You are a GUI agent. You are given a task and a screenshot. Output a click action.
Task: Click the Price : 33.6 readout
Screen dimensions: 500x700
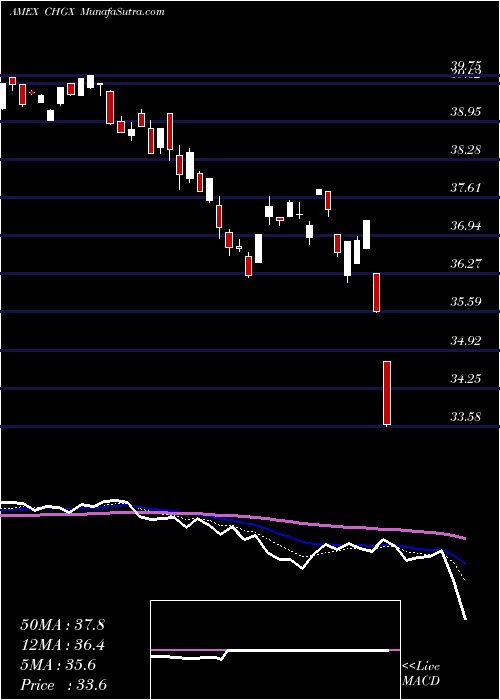[63, 685]
